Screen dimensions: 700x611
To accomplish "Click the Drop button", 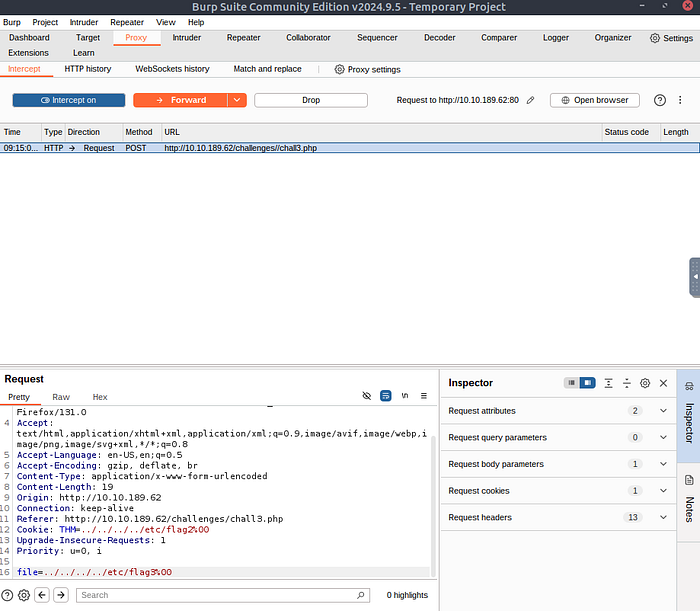I will (311, 100).
